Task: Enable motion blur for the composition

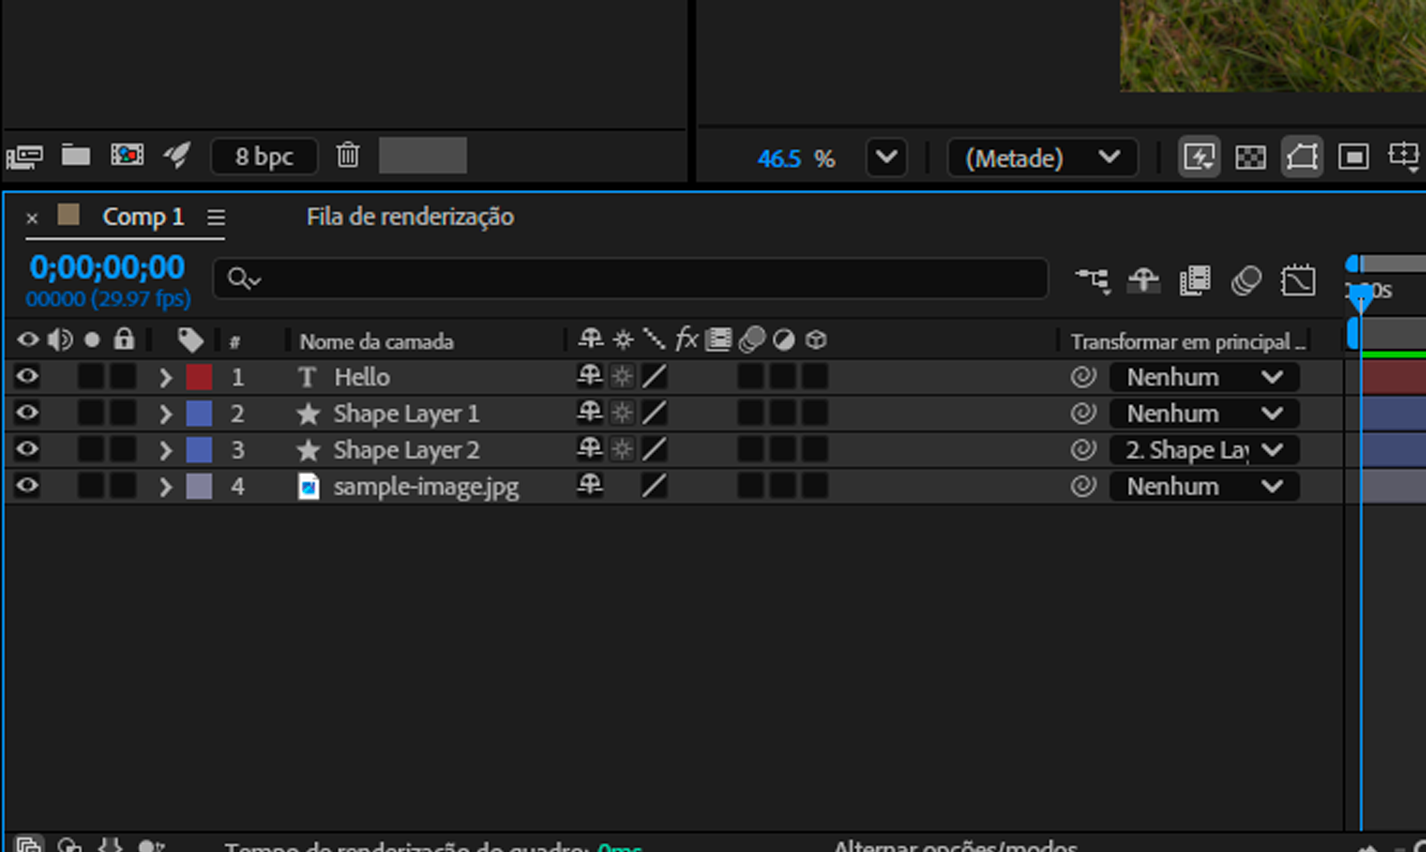Action: coord(1246,281)
